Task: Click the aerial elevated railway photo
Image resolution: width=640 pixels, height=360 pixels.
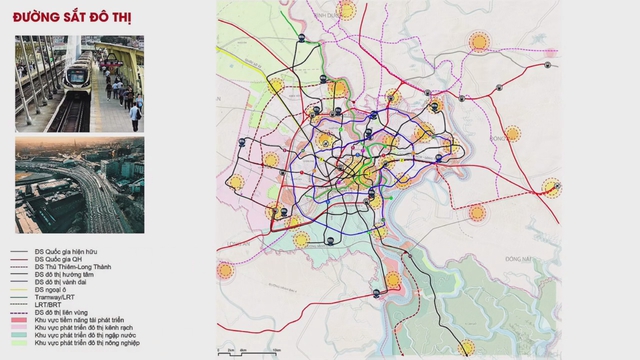Action: click(80, 185)
